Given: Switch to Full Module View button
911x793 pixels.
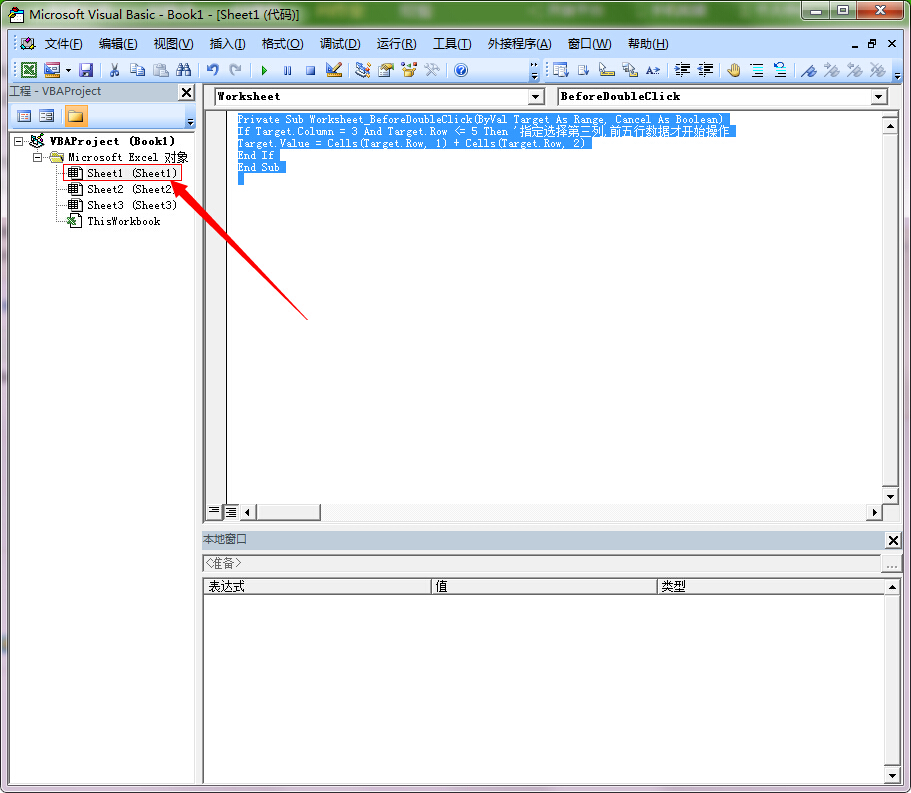Looking at the screenshot, I should click(x=231, y=511).
